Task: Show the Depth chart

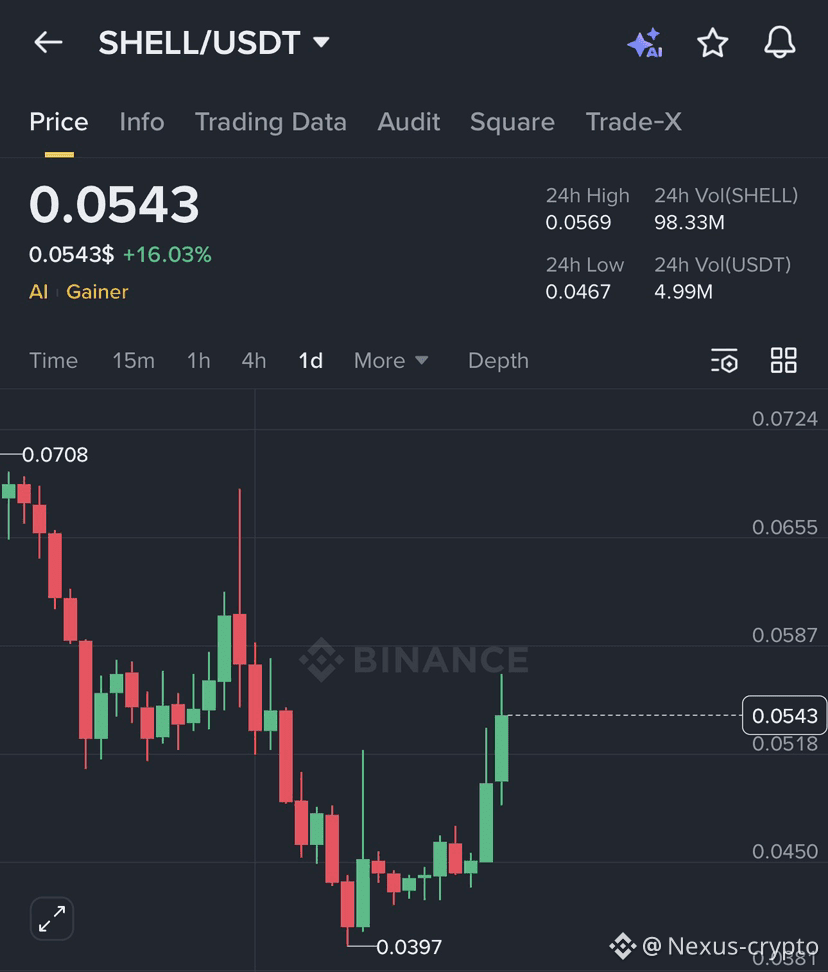Action: point(498,361)
